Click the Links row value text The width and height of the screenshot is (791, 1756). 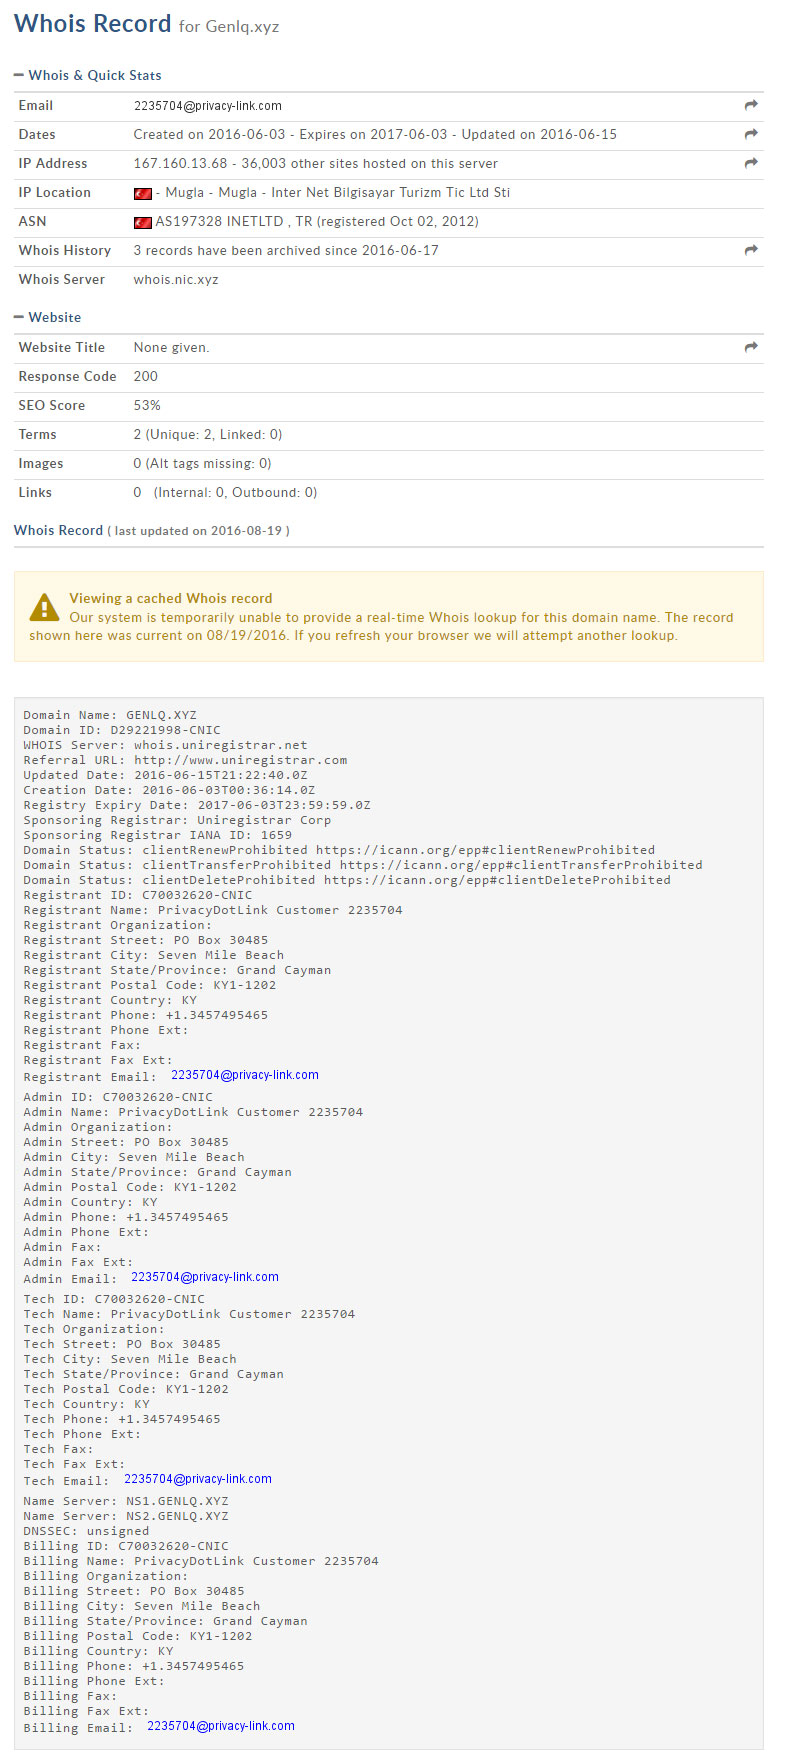[x=226, y=492]
